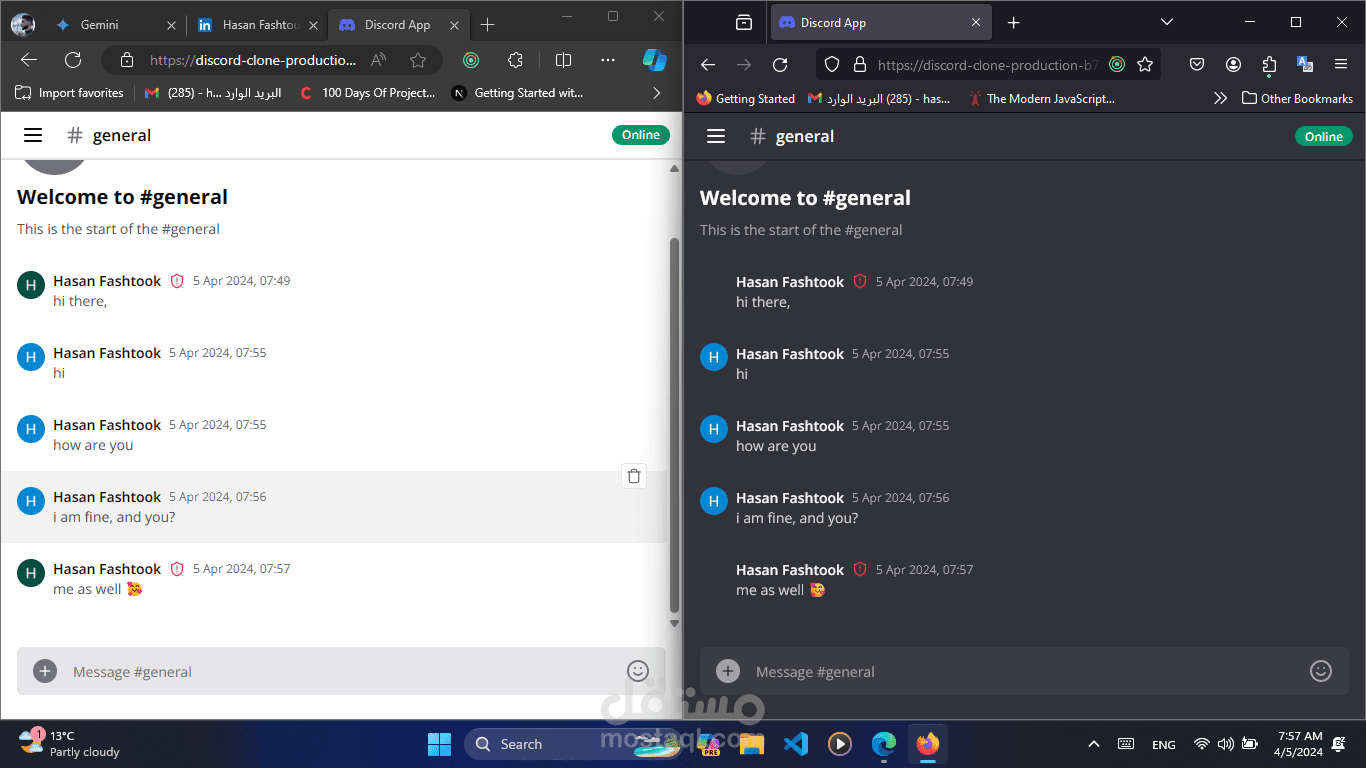Open the Firefox application menu
This screenshot has height=768, width=1366.
(1341, 65)
